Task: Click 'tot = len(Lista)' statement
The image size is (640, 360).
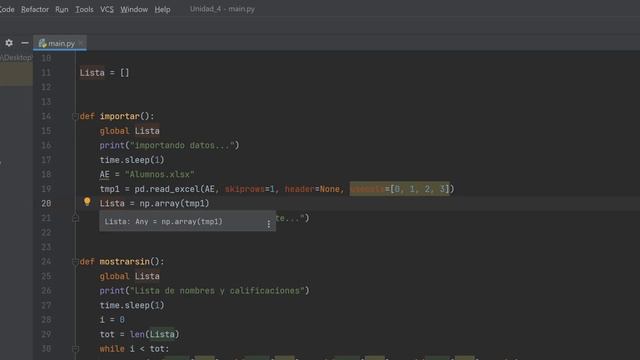Action: pos(139,334)
